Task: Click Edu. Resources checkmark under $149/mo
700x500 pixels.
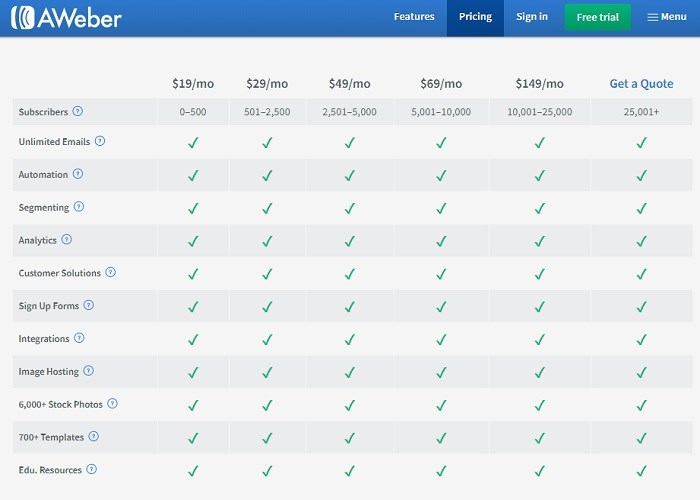Action: [539, 471]
